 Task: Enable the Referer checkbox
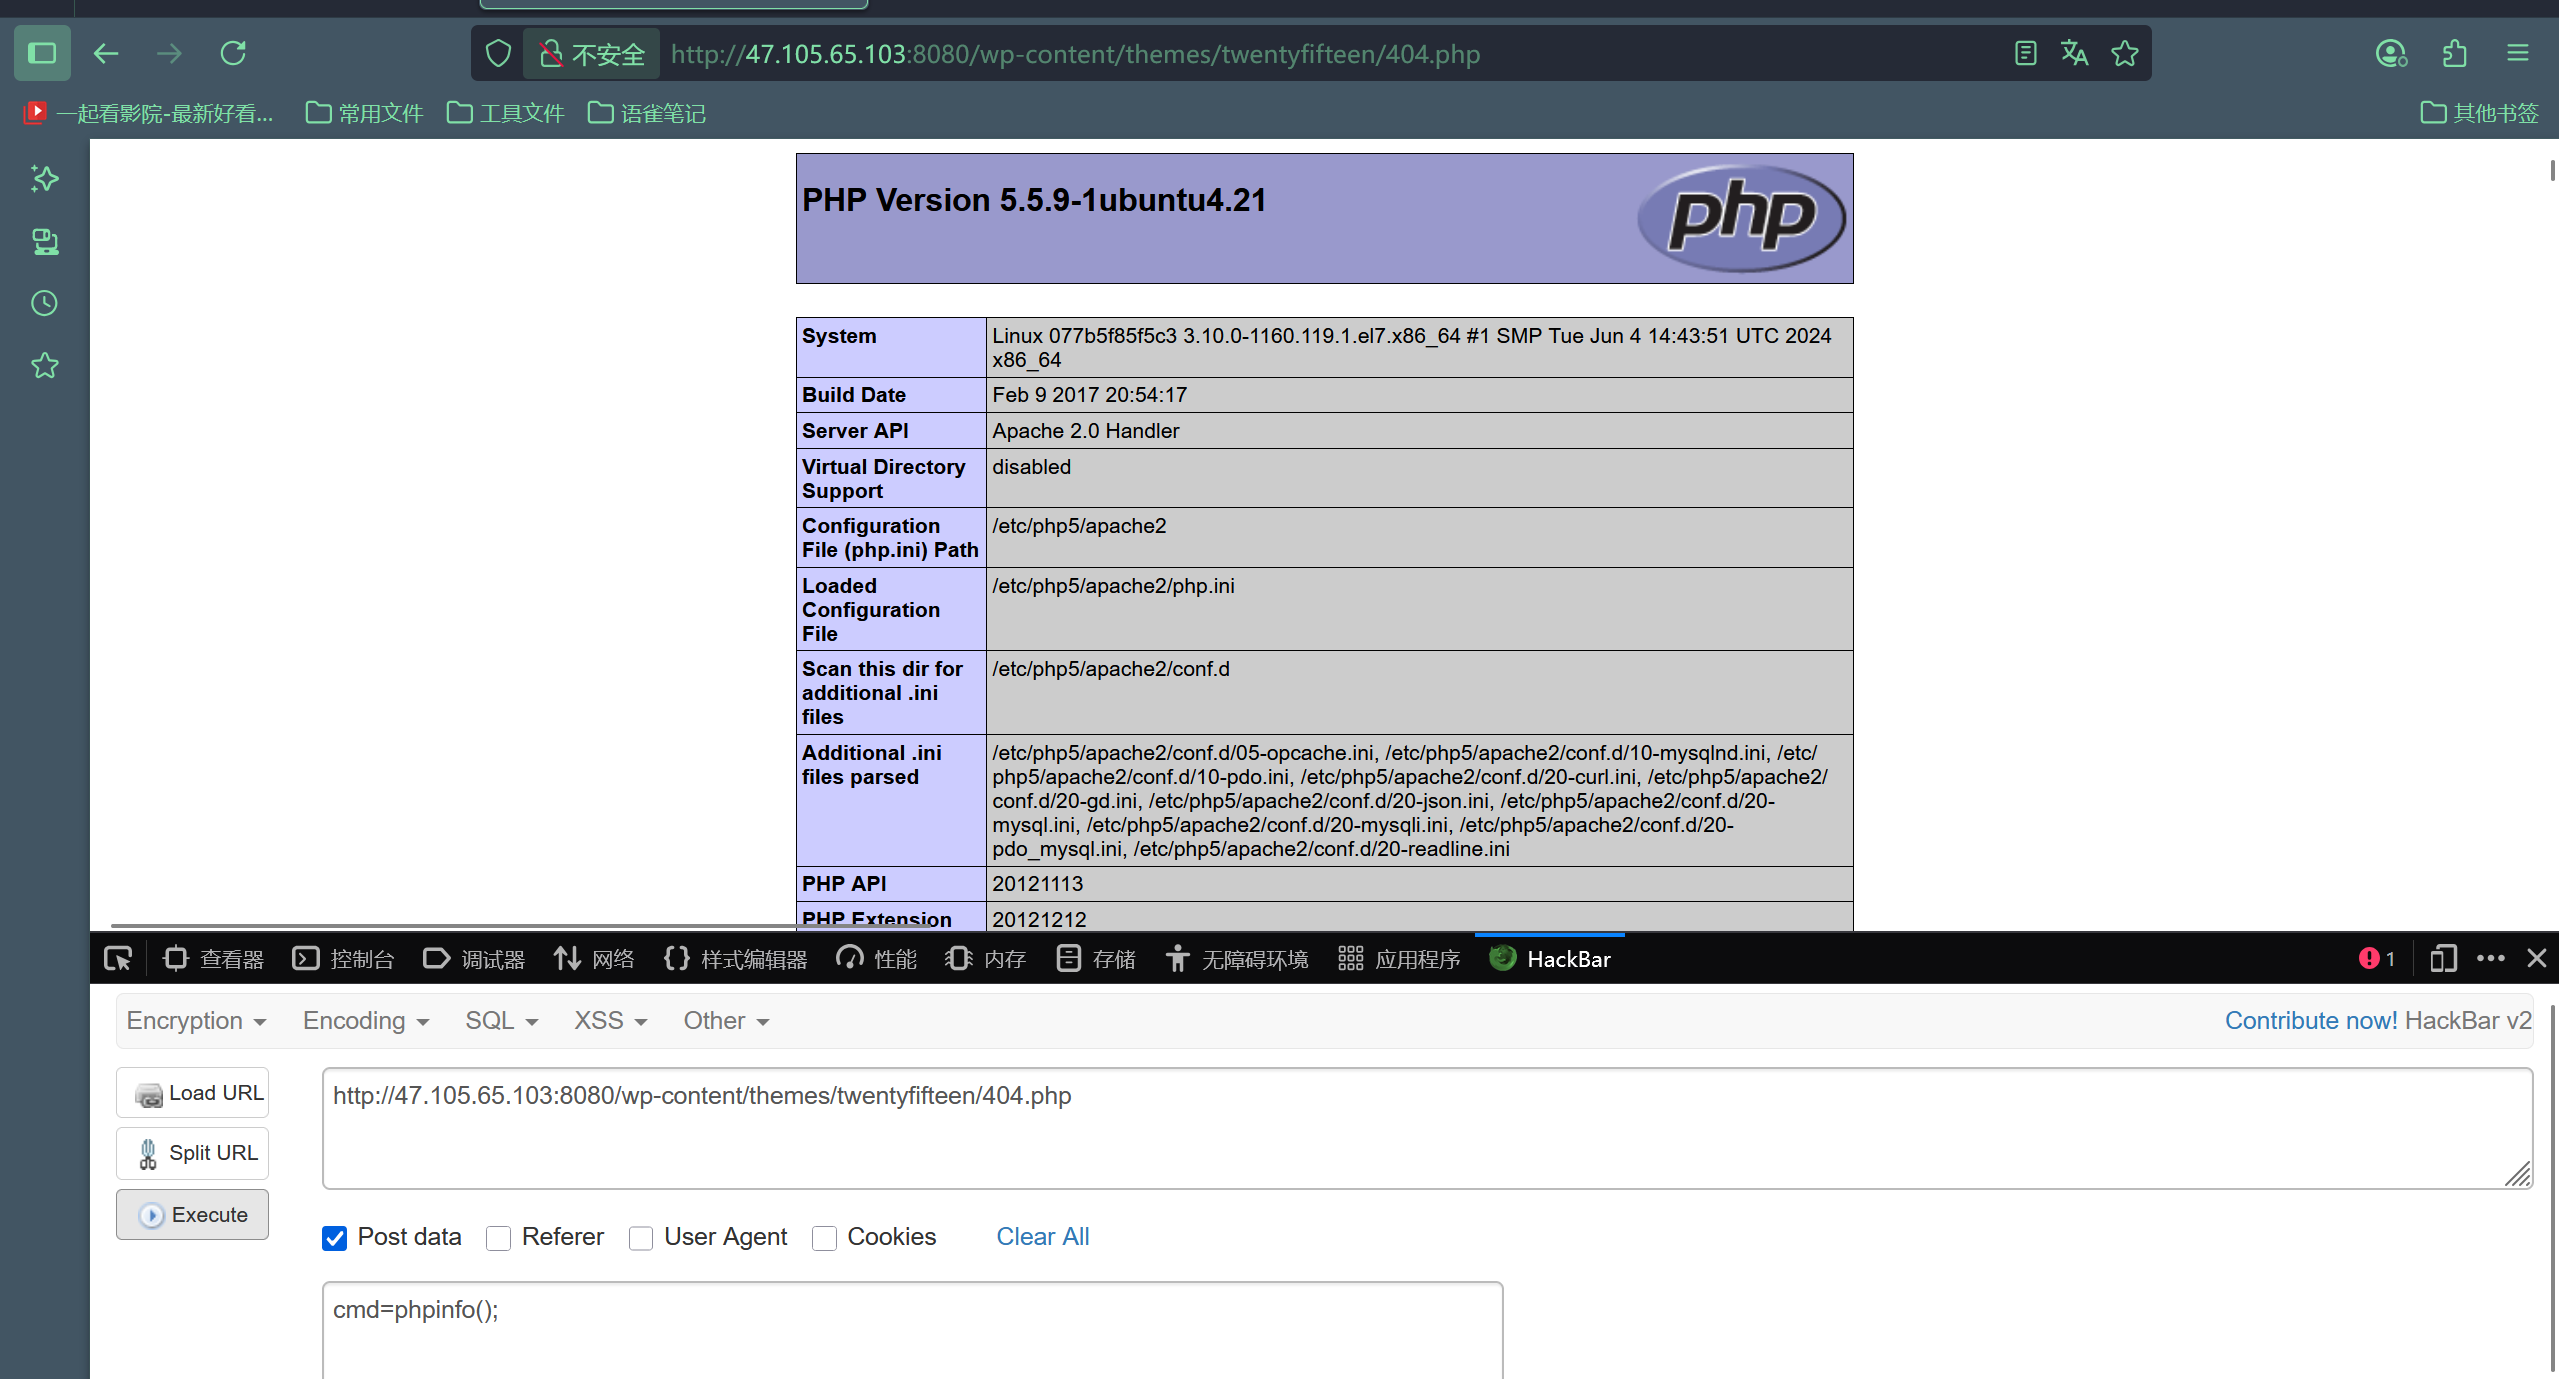click(498, 1238)
